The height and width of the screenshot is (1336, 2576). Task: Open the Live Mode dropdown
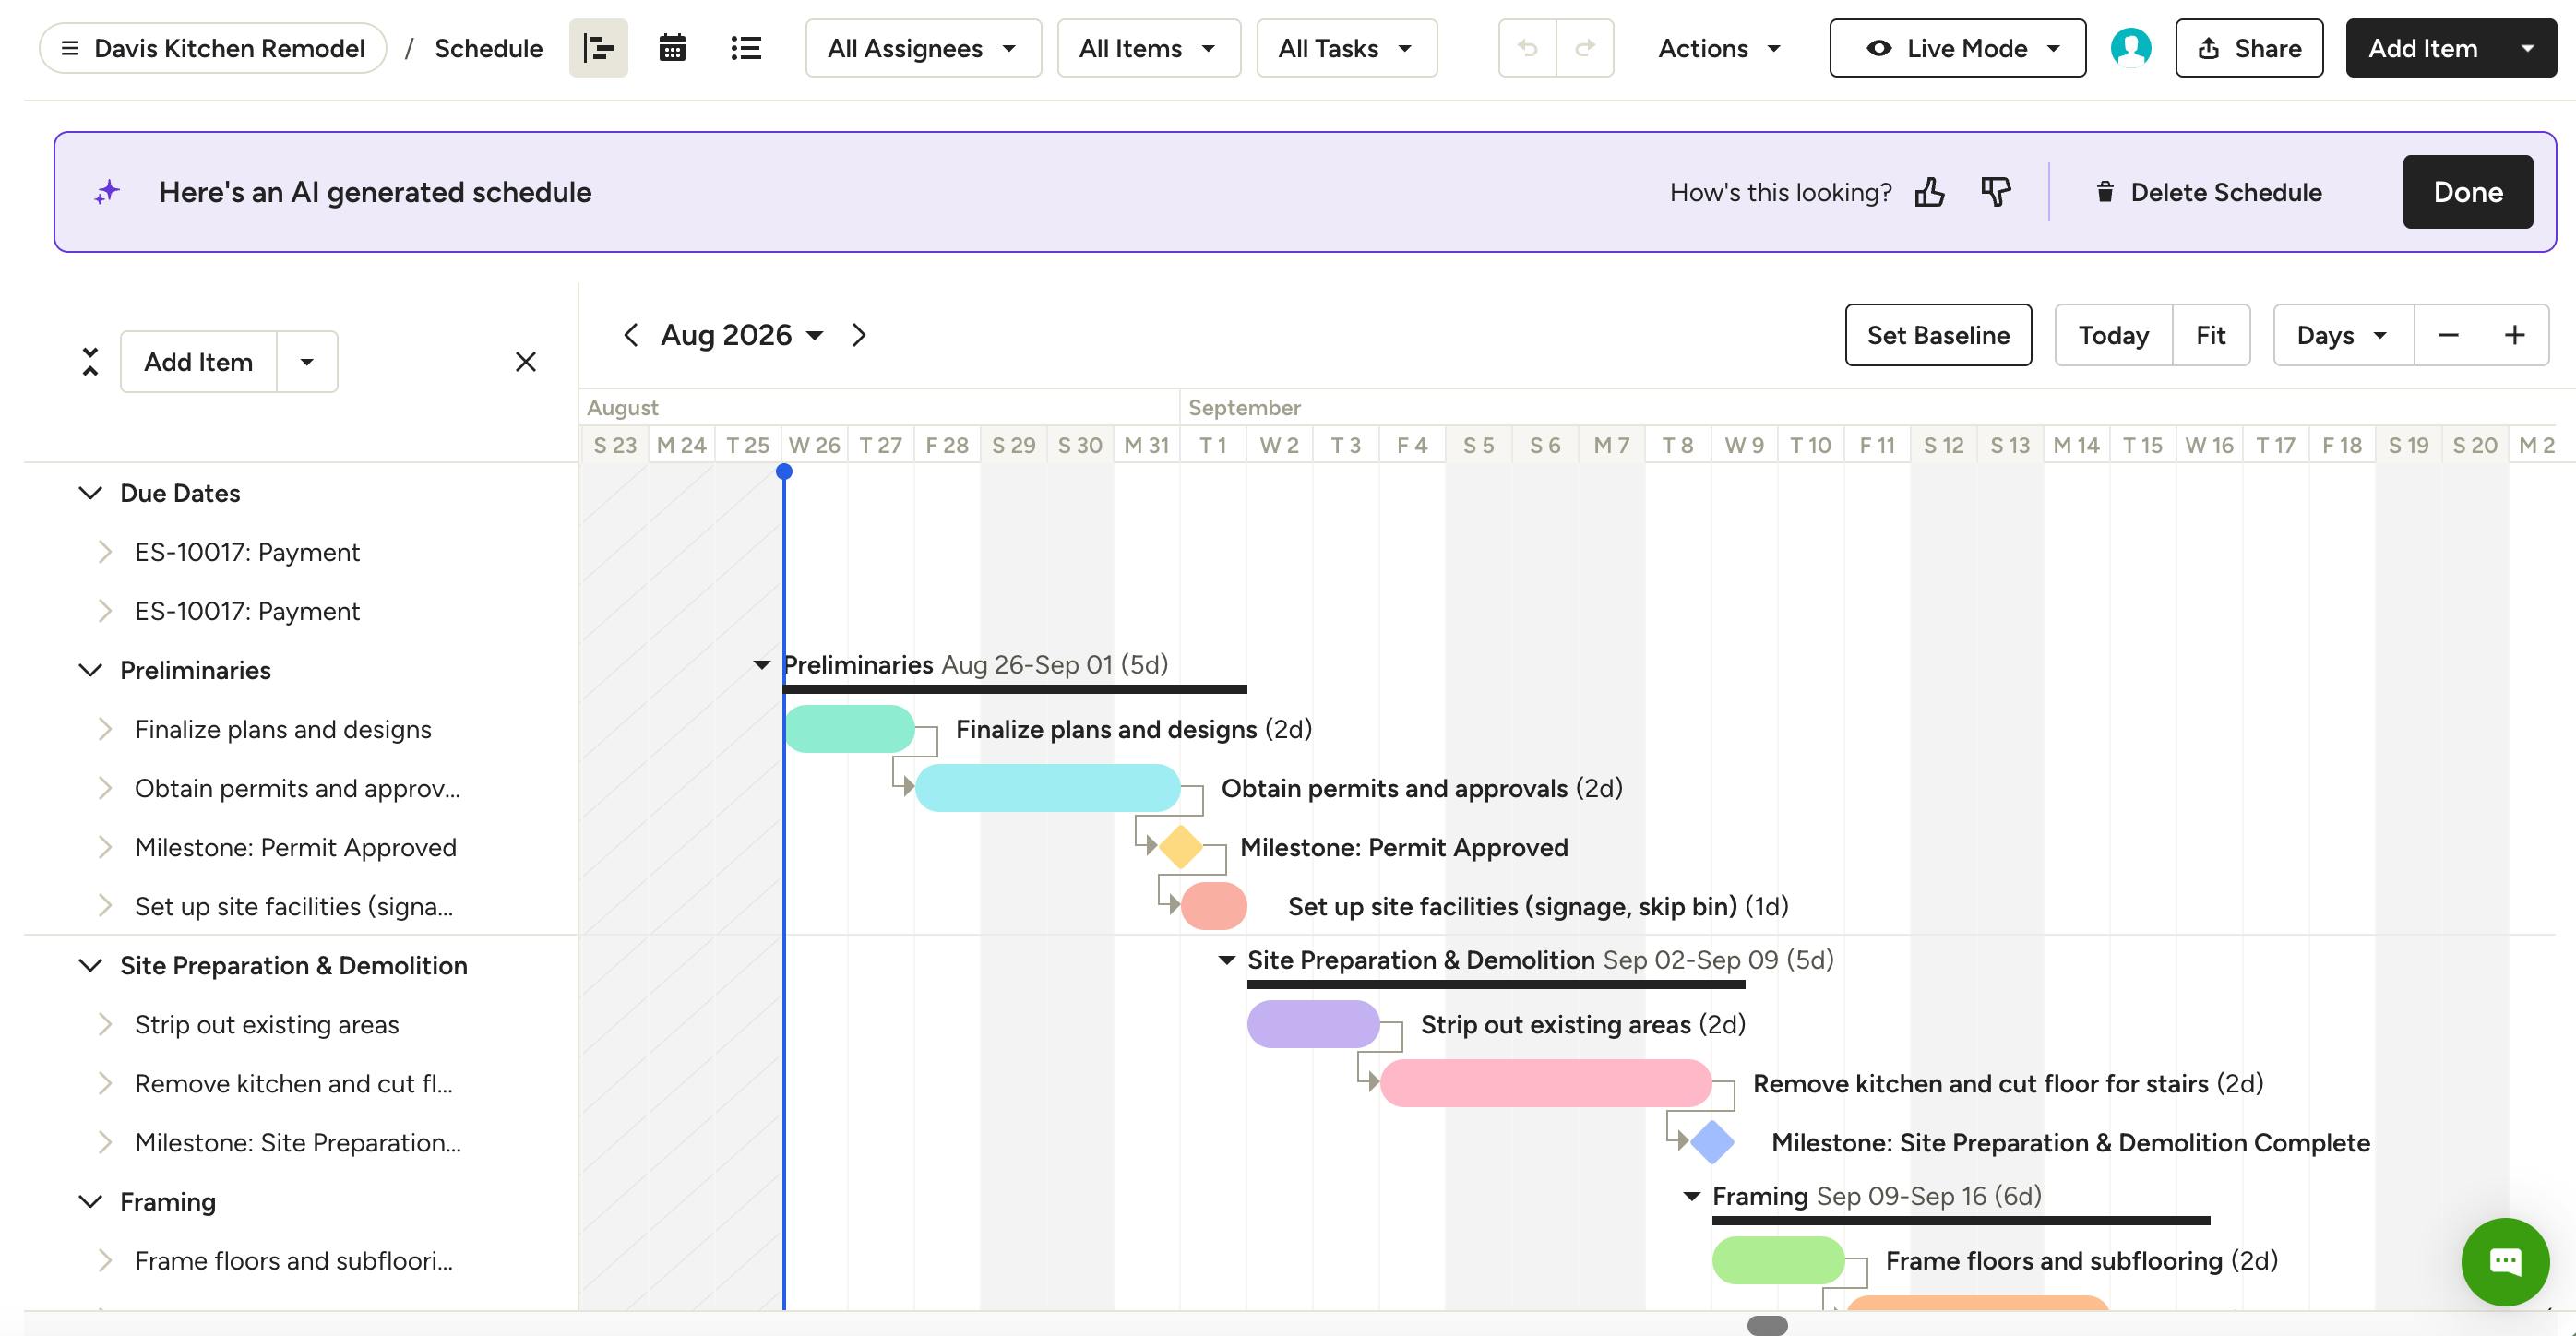pyautogui.click(x=1958, y=48)
